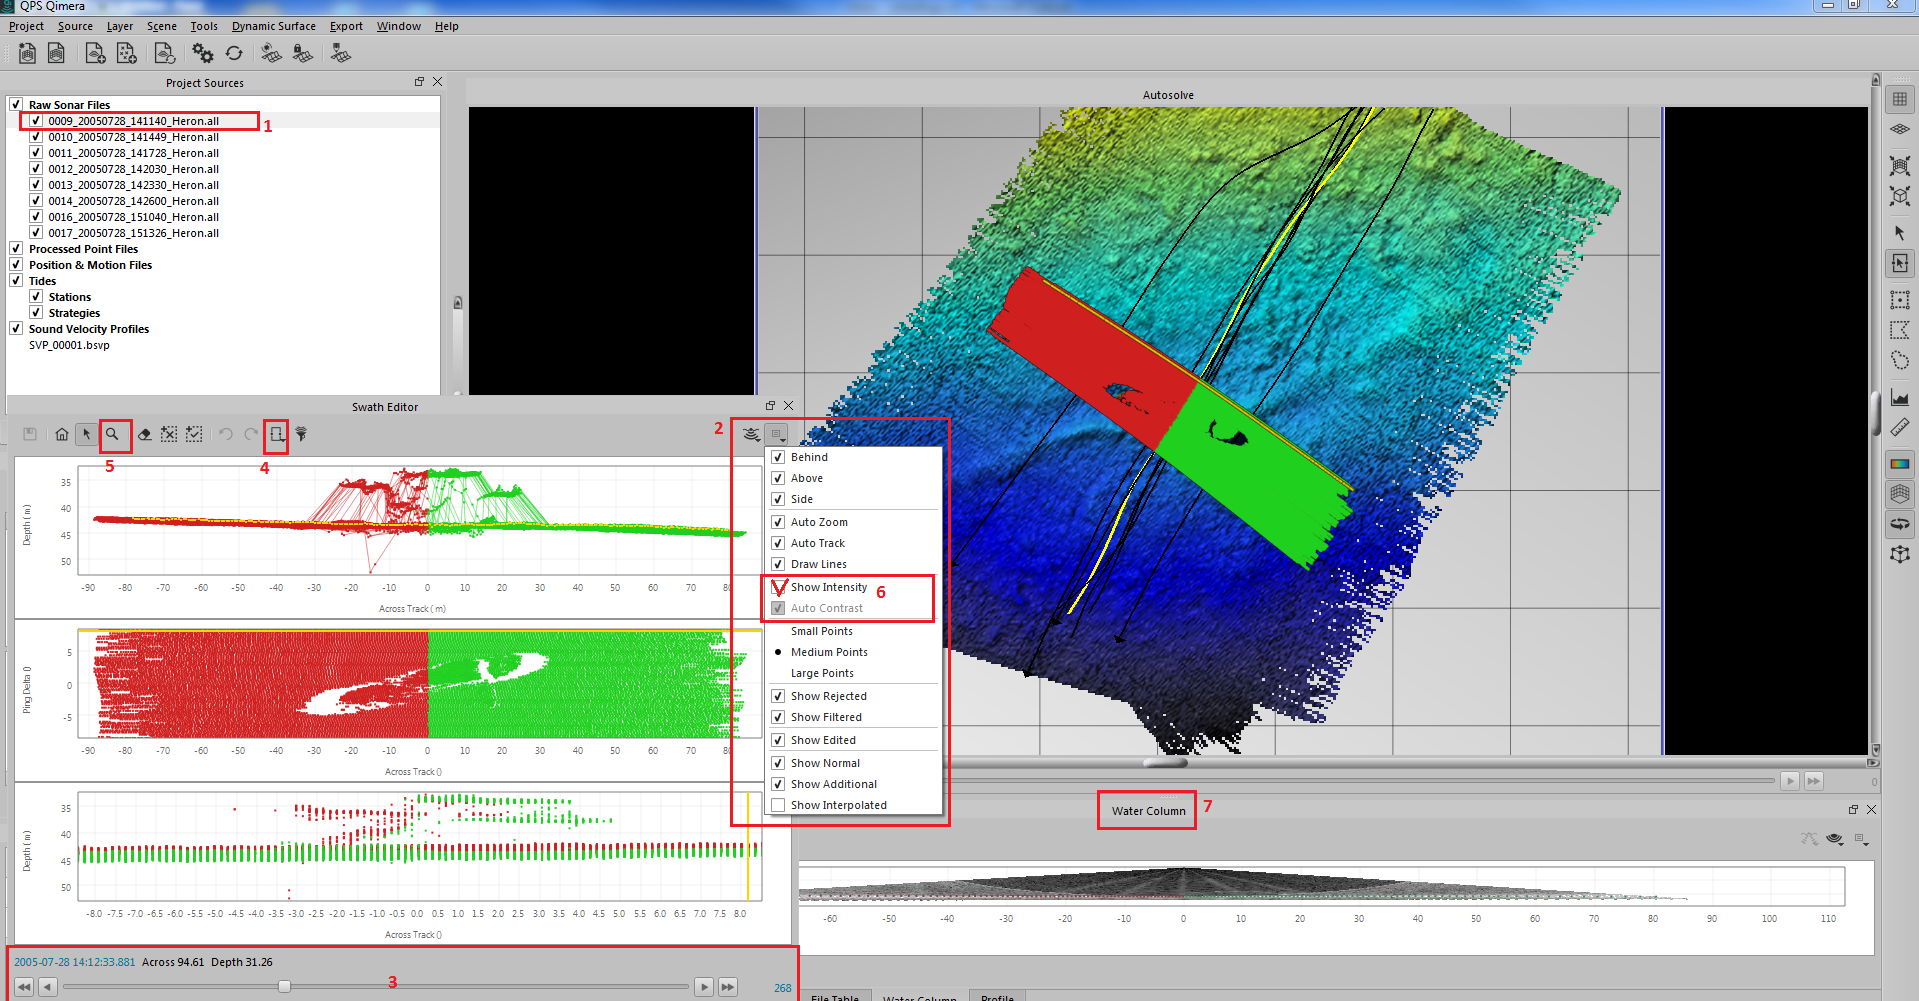Viewport: 1919px width, 1001px height.
Task: Open the Swath Editor view options dropdown
Action: point(777,434)
